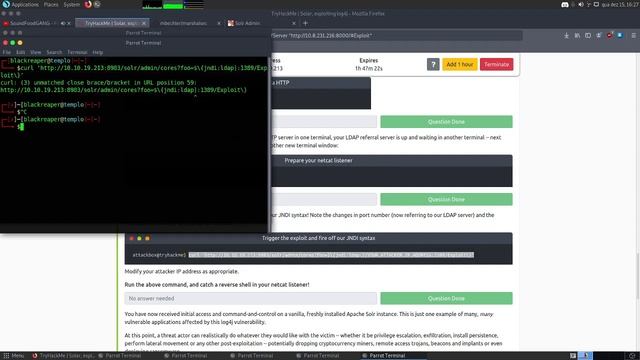Click the red extension icon in Firefox toolbar
The height and width of the screenshot is (360, 640).
pyautogui.click(x=609, y=36)
